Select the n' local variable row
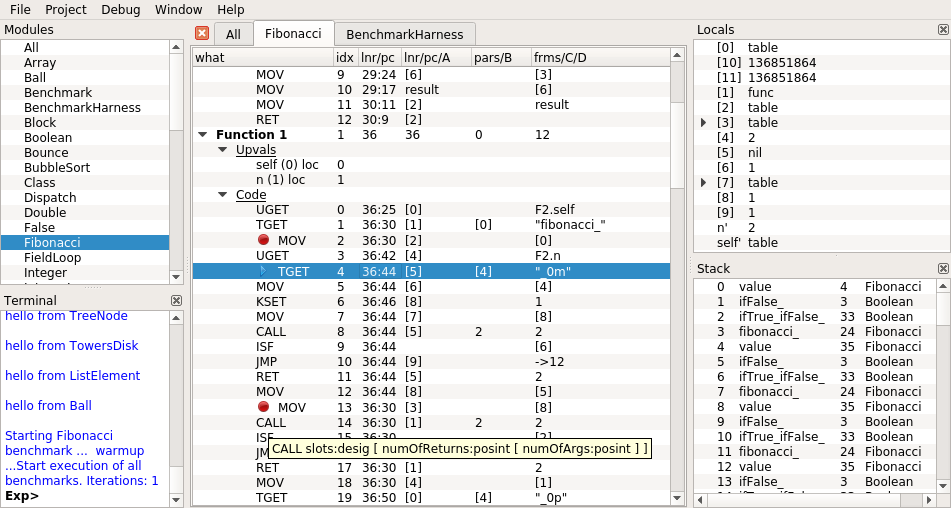Screen dimensions: 951x508 [821, 227]
